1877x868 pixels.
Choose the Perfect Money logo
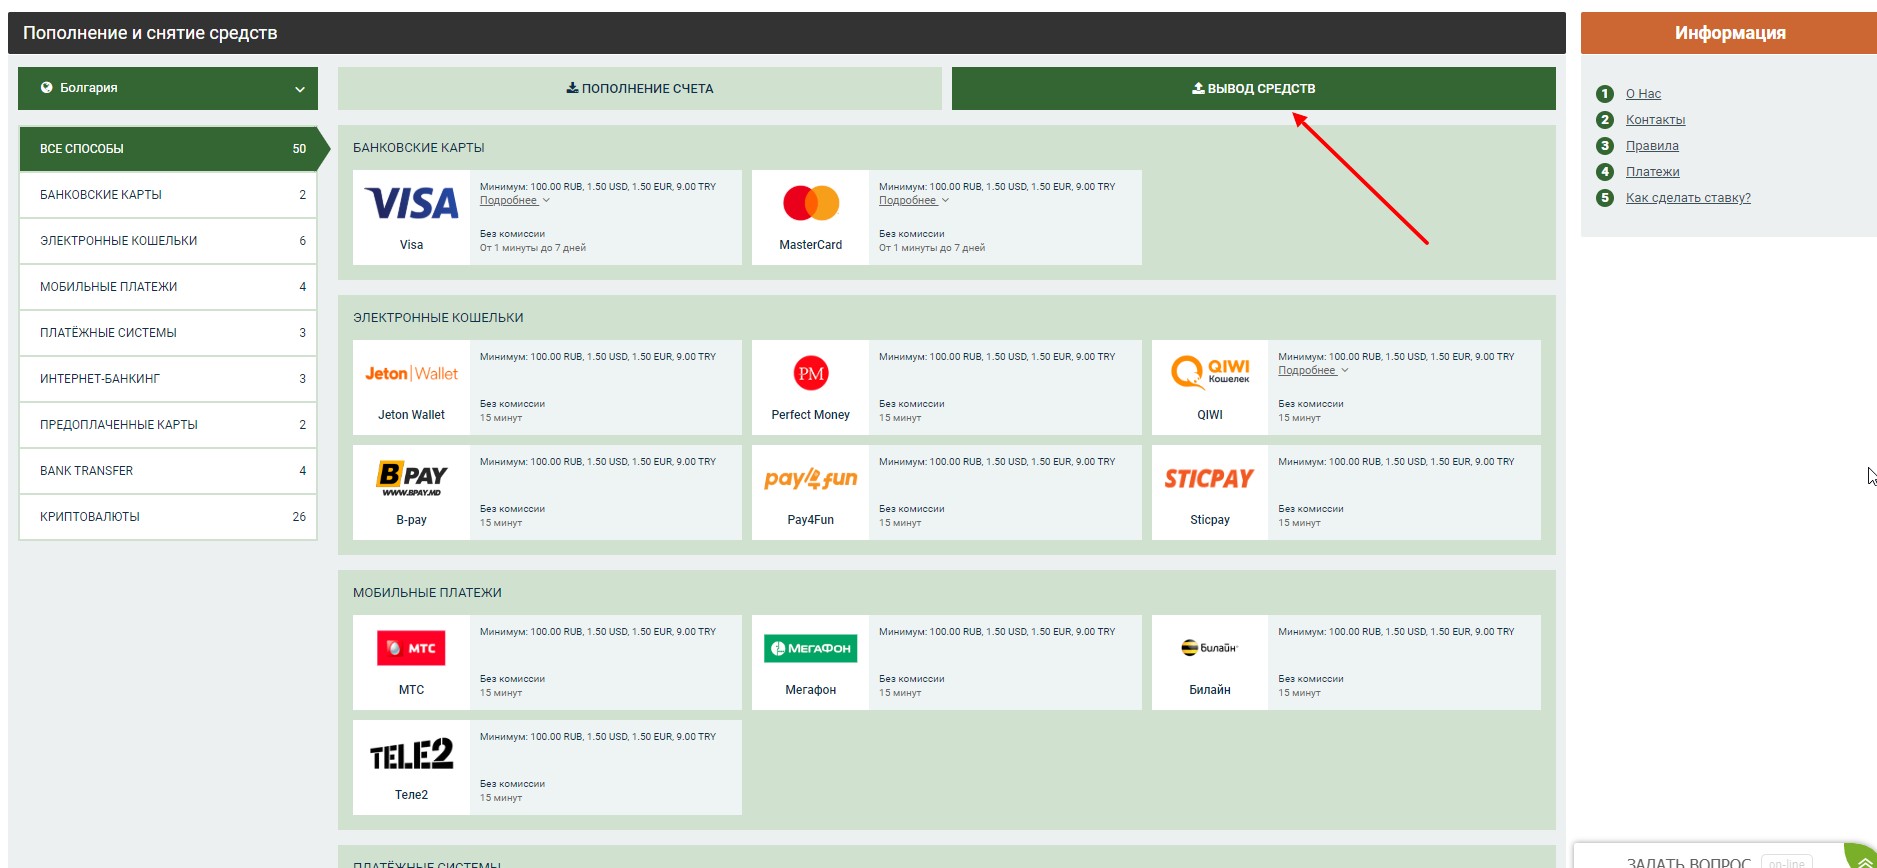tap(811, 374)
